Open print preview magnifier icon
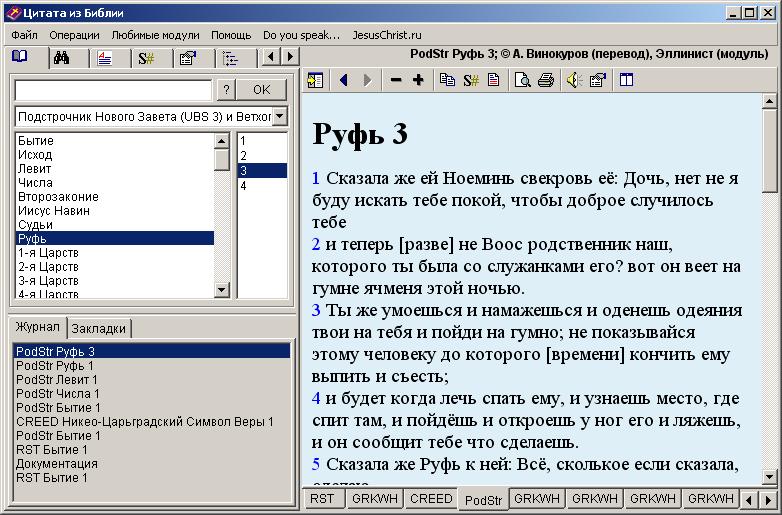The image size is (782, 515). pos(522,81)
